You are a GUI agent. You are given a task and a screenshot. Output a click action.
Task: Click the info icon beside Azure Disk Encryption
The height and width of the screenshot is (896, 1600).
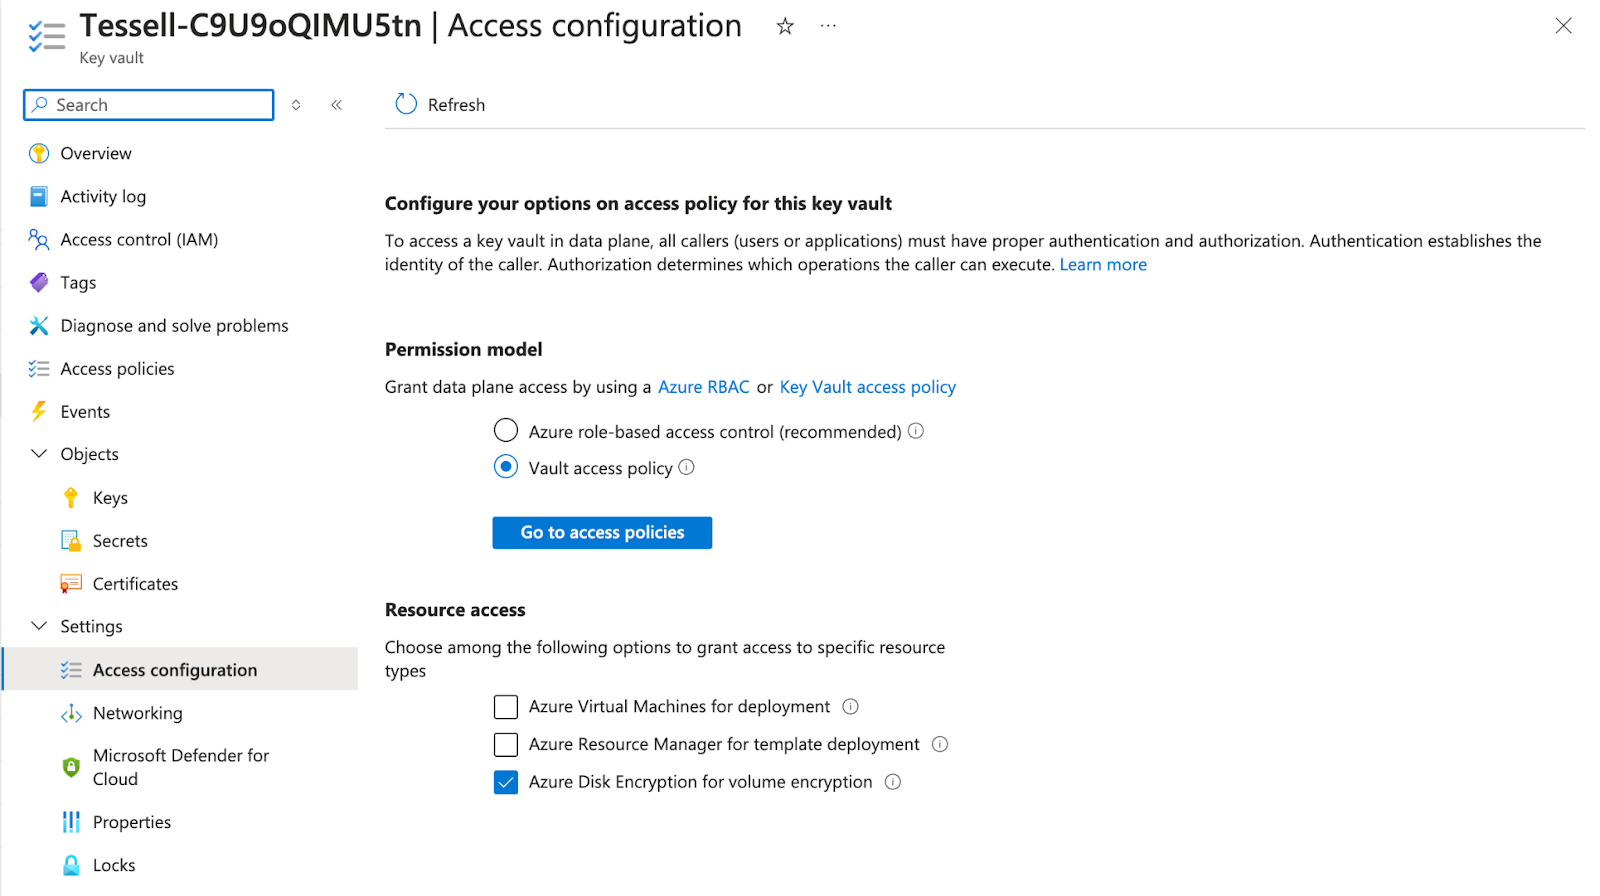(893, 782)
